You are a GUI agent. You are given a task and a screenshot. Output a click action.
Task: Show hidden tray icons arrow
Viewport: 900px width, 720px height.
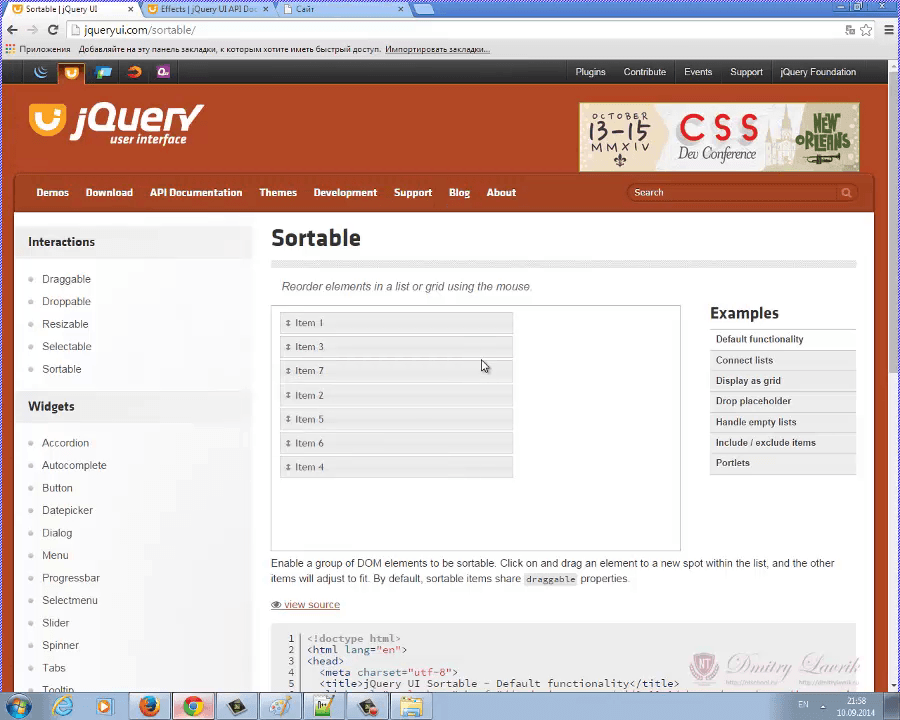[x=823, y=706]
